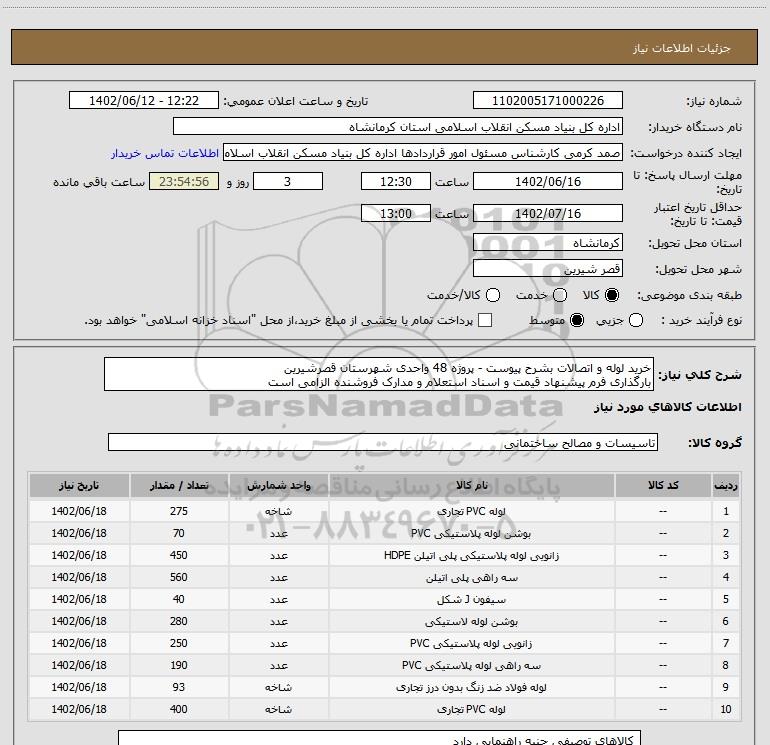This screenshot has height=745, width=770.
Task: Select row 10 item لوله PVC تجاری
Action: [x=471, y=710]
